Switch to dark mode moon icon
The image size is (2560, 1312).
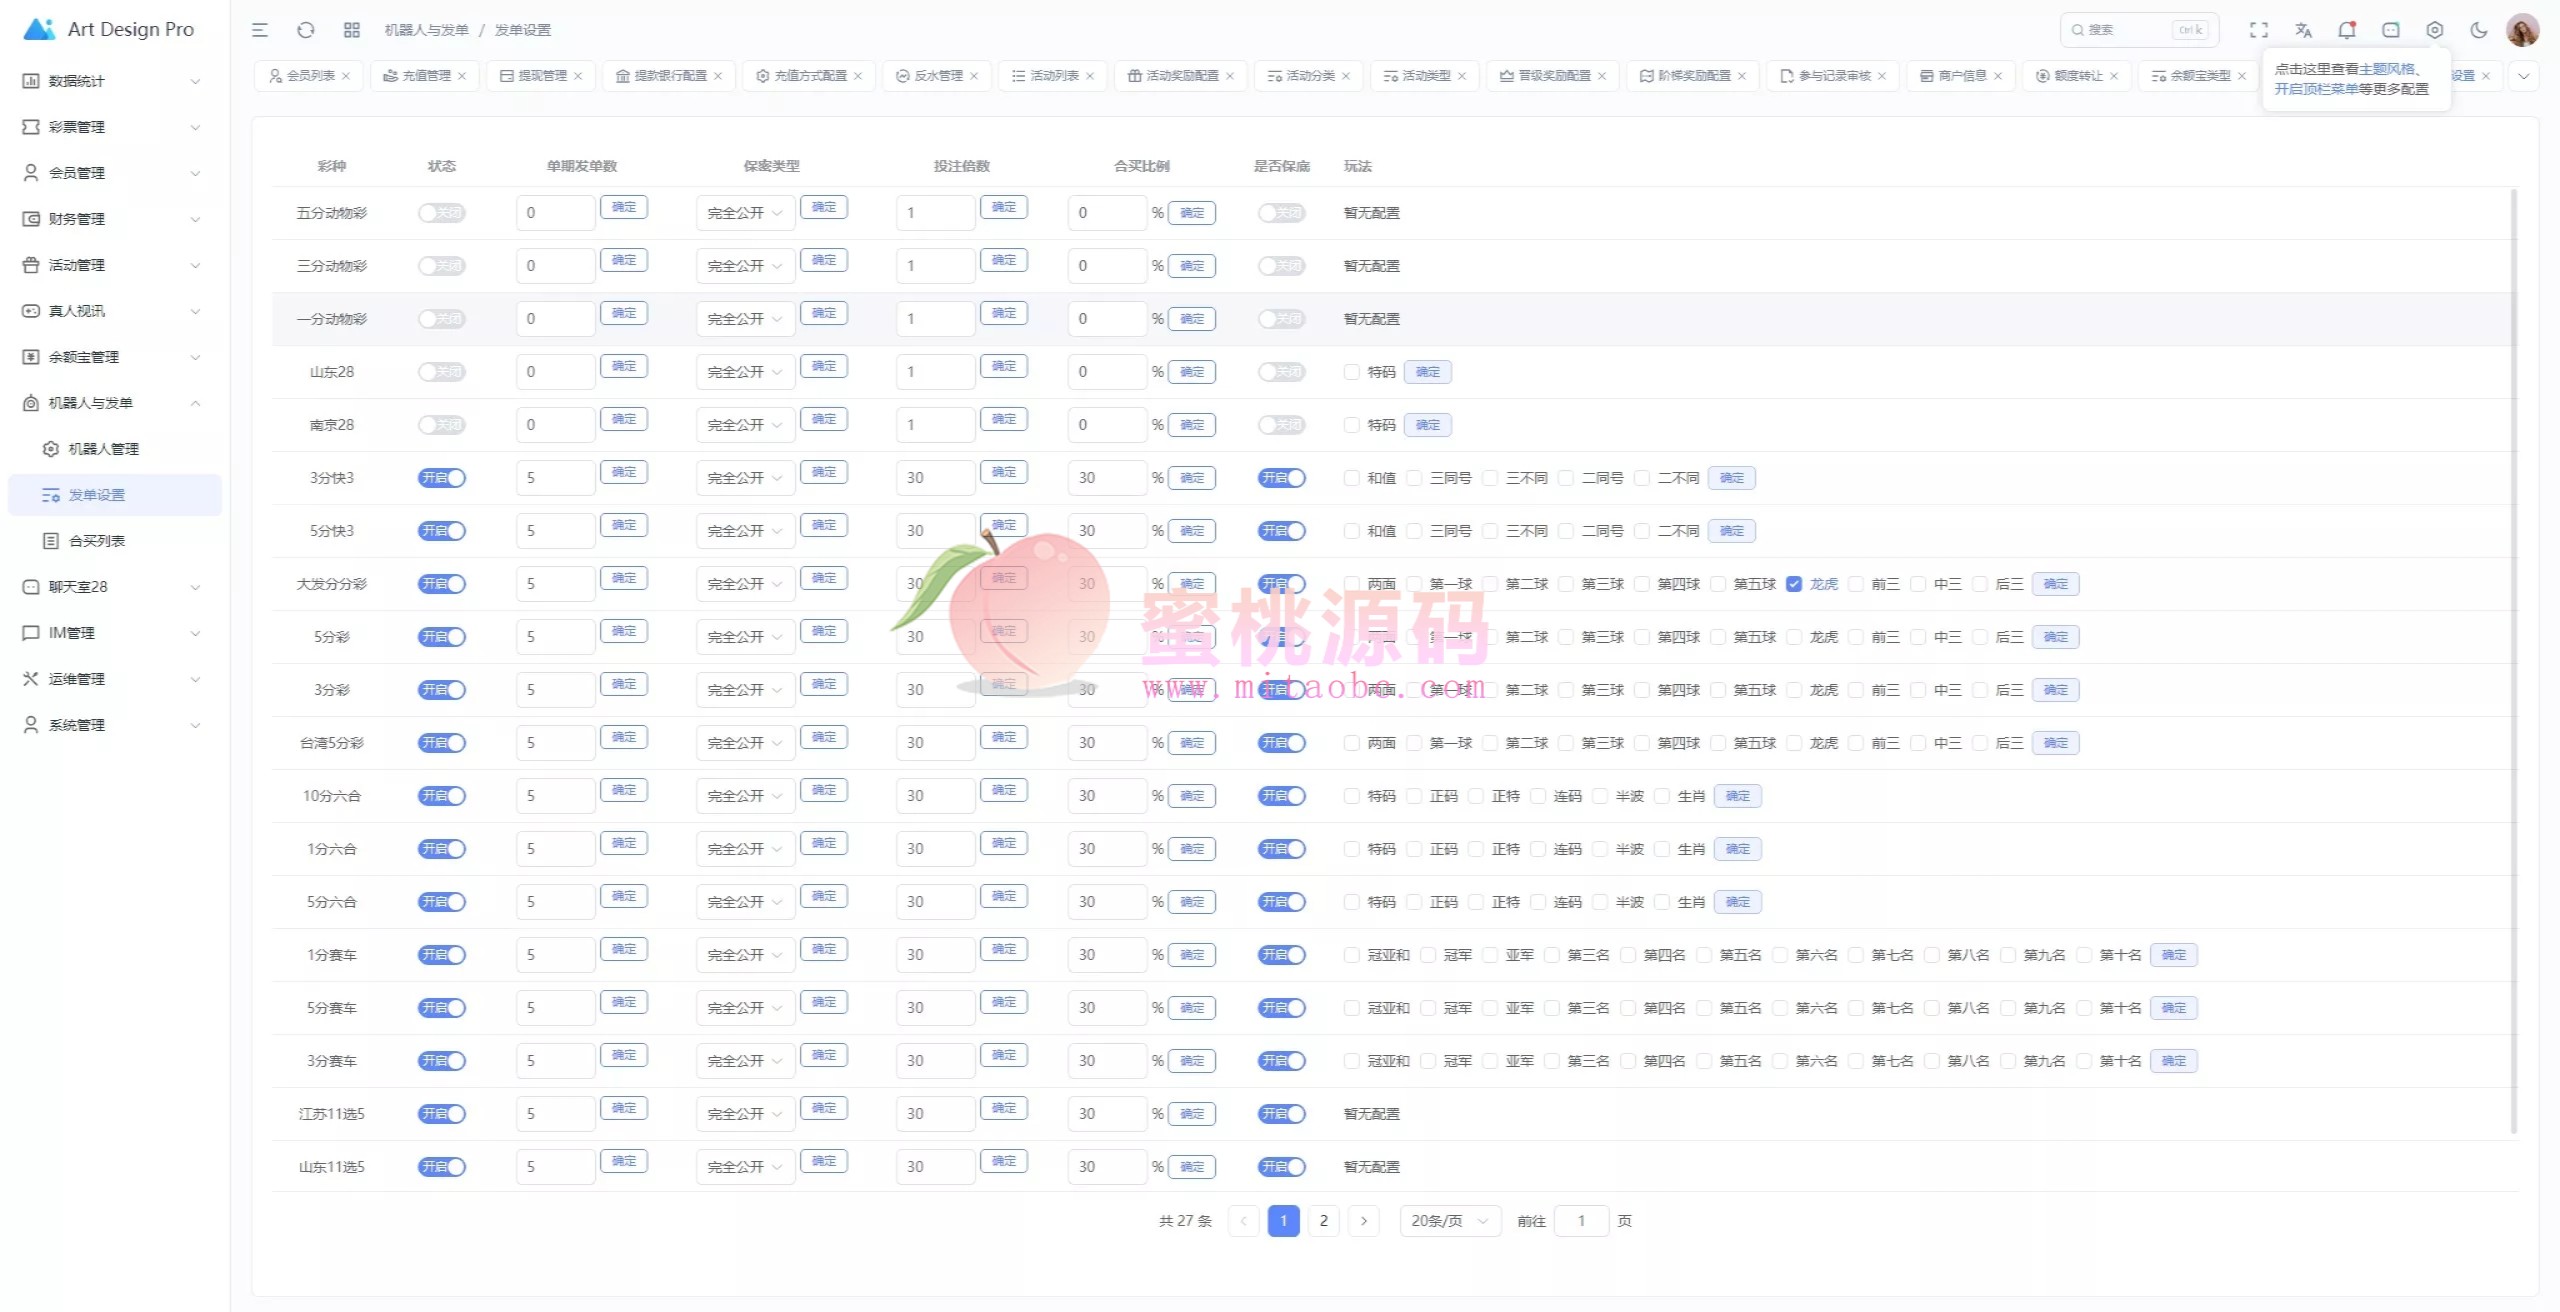tap(2479, 30)
